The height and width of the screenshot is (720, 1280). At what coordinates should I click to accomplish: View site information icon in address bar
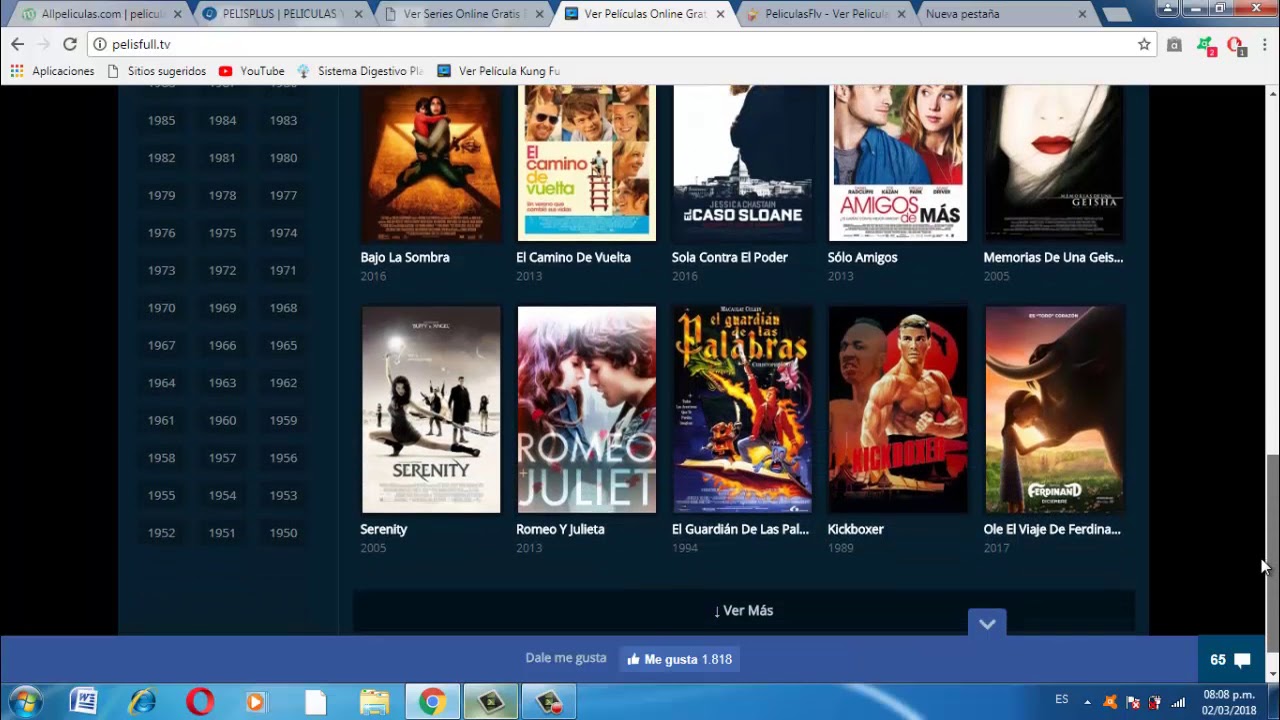[x=99, y=44]
